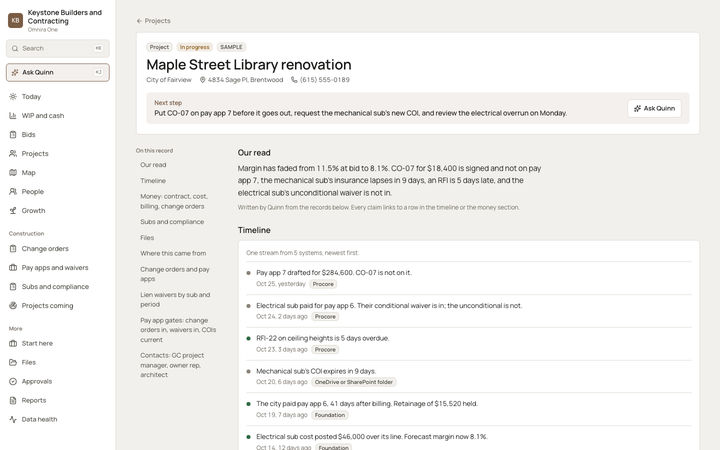Image resolution: width=720 pixels, height=450 pixels.
Task: Click Ask Quinn button in Next step banner
Action: pyautogui.click(x=654, y=108)
